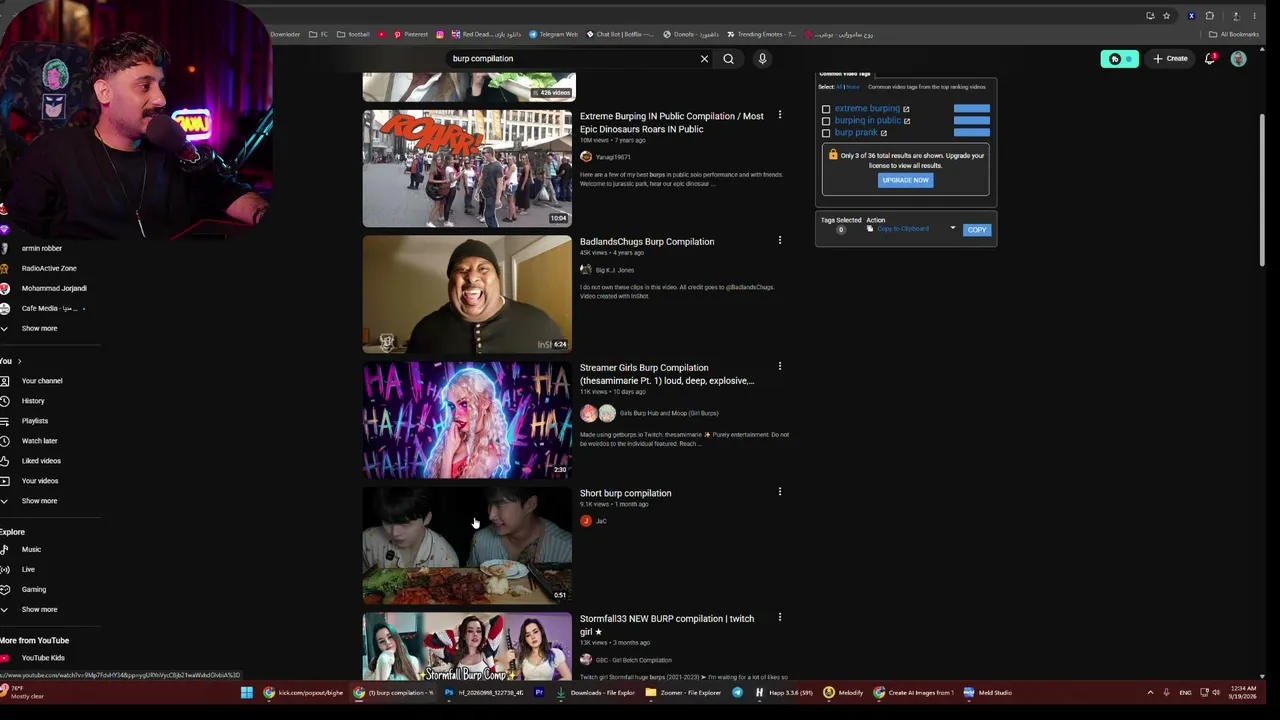Open Liked videos in the sidebar
The width and height of the screenshot is (1280, 720).
tap(41, 461)
